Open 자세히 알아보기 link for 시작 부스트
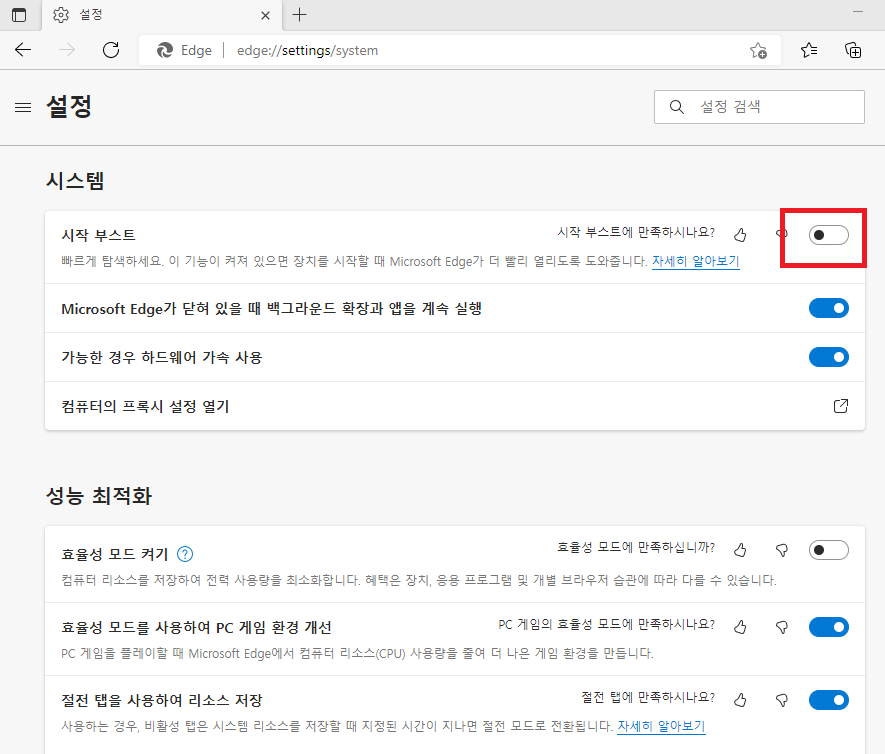The width and height of the screenshot is (885, 754). [695, 261]
